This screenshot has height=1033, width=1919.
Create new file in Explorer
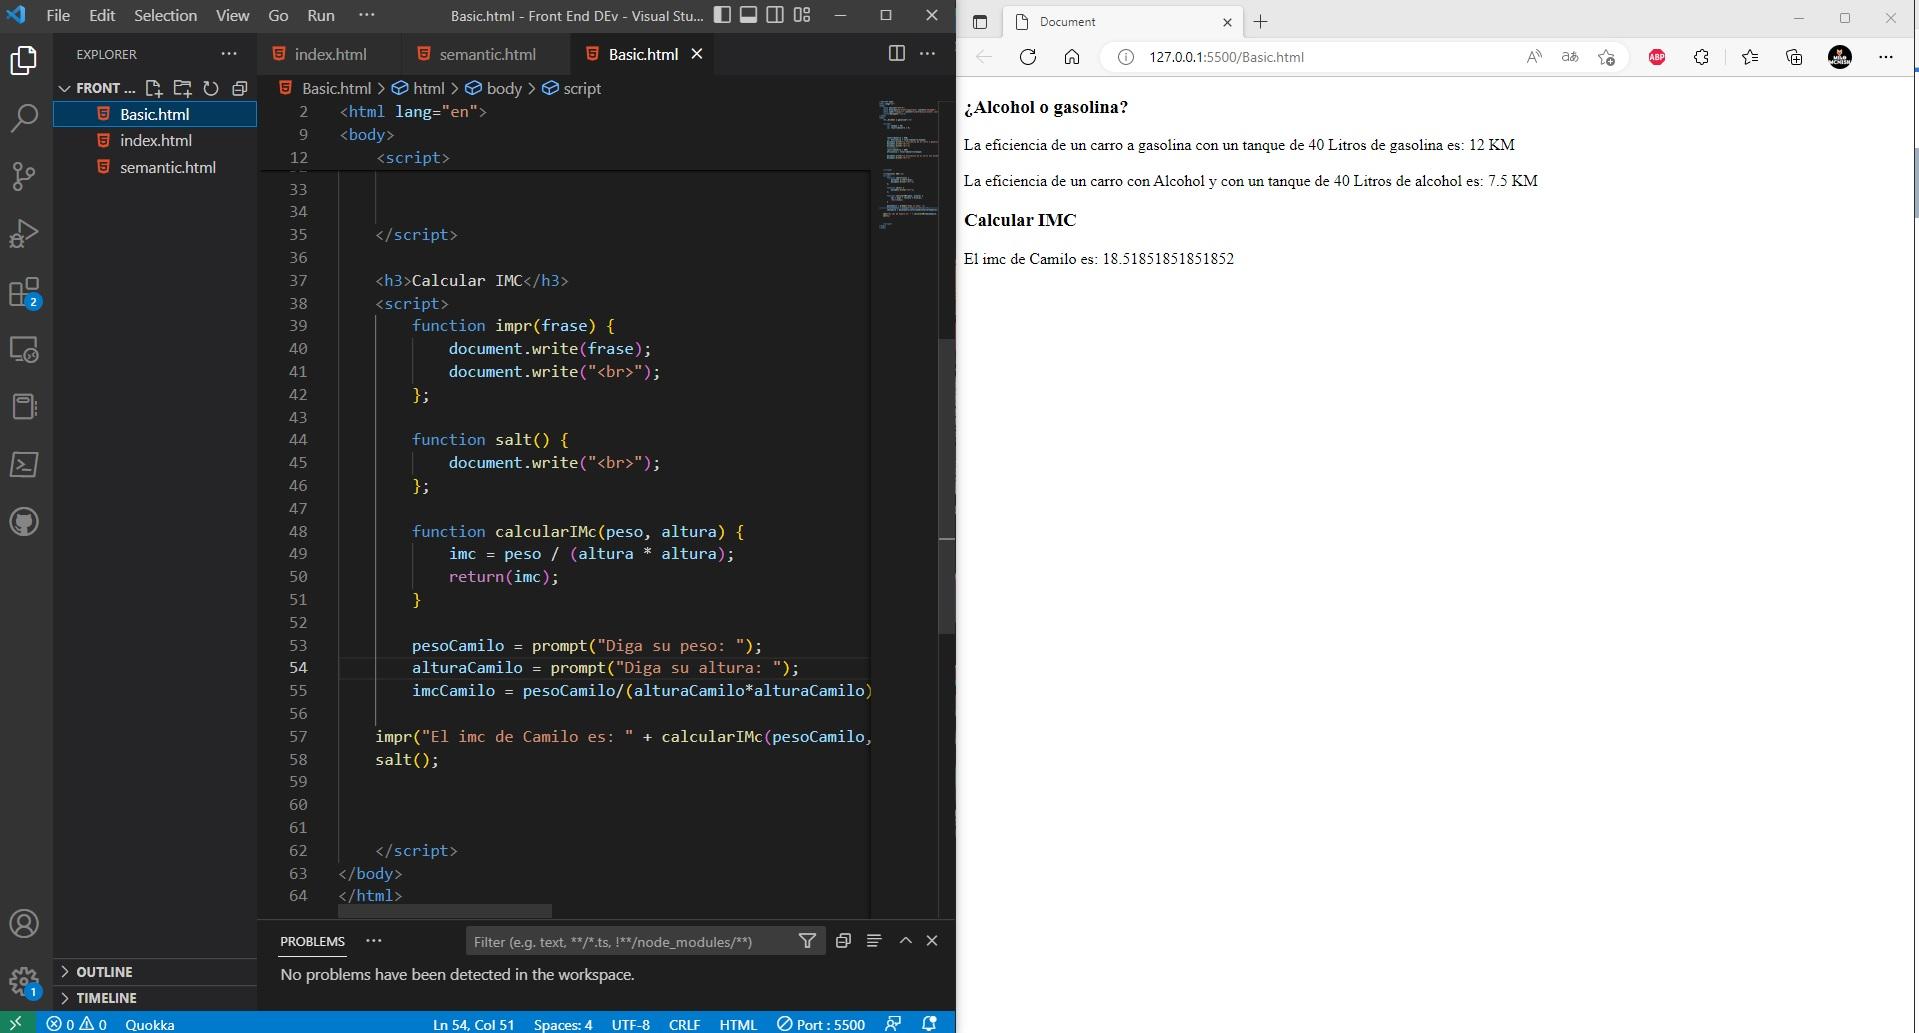click(x=154, y=88)
